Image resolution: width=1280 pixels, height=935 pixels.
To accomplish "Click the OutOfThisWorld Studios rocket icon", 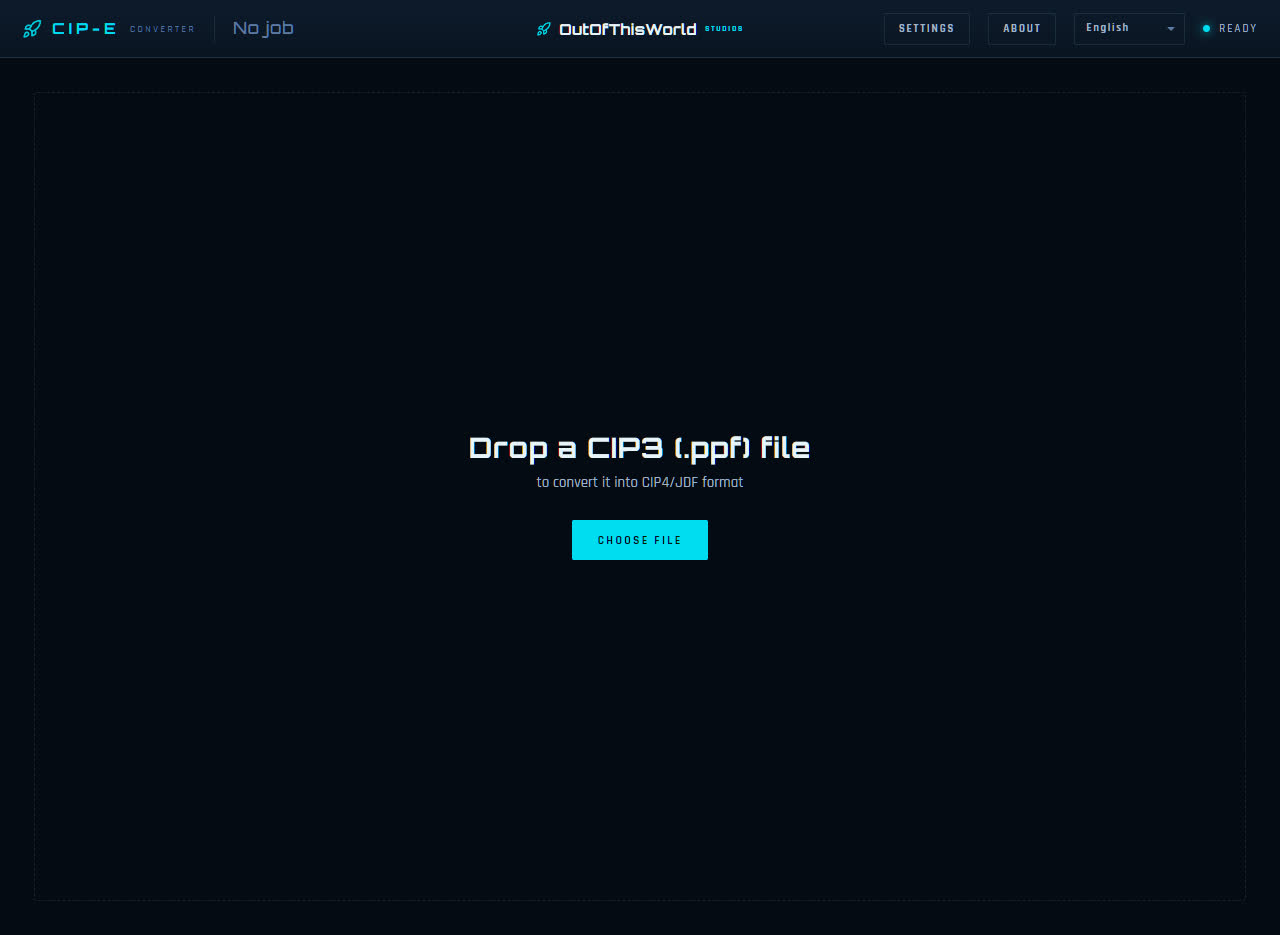I will pyautogui.click(x=544, y=29).
